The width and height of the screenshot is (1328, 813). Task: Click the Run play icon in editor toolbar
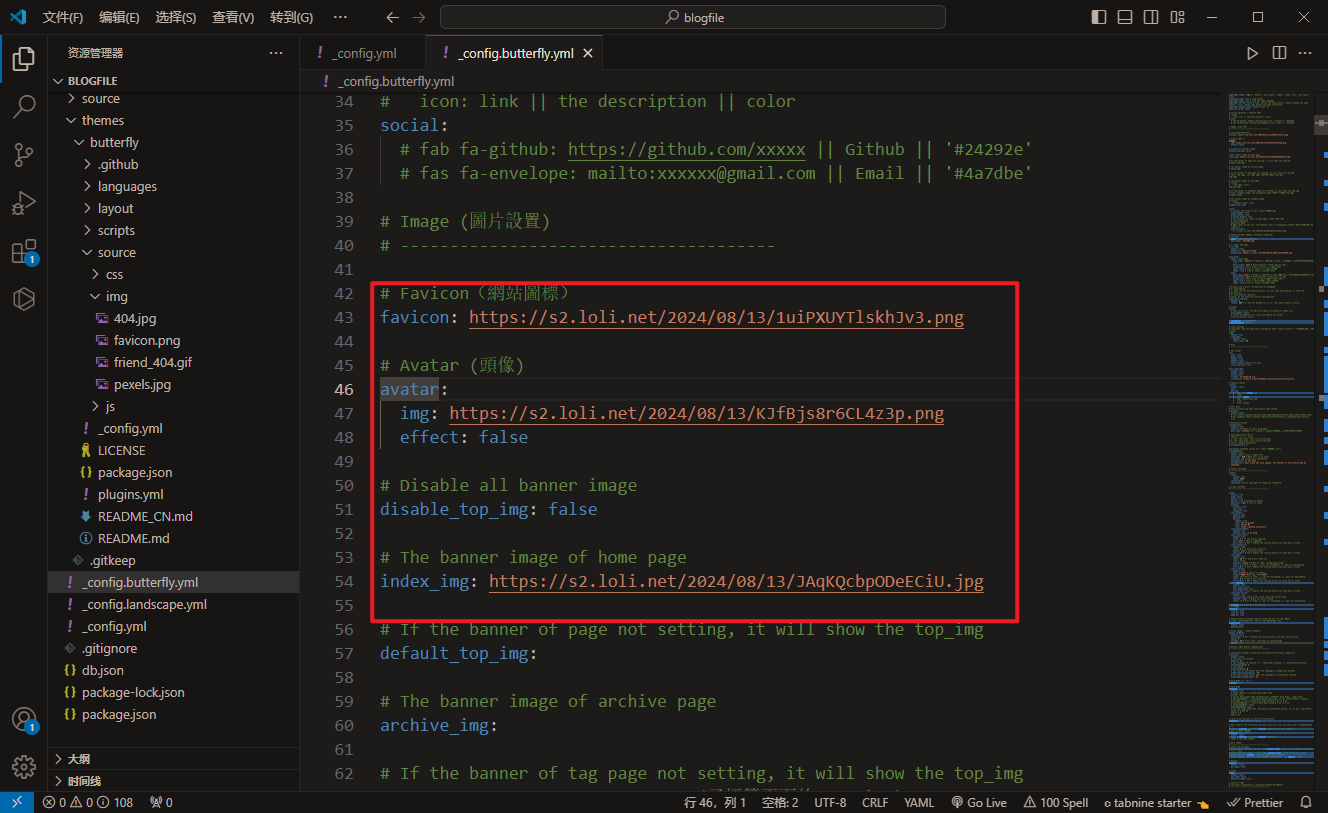[1253, 53]
